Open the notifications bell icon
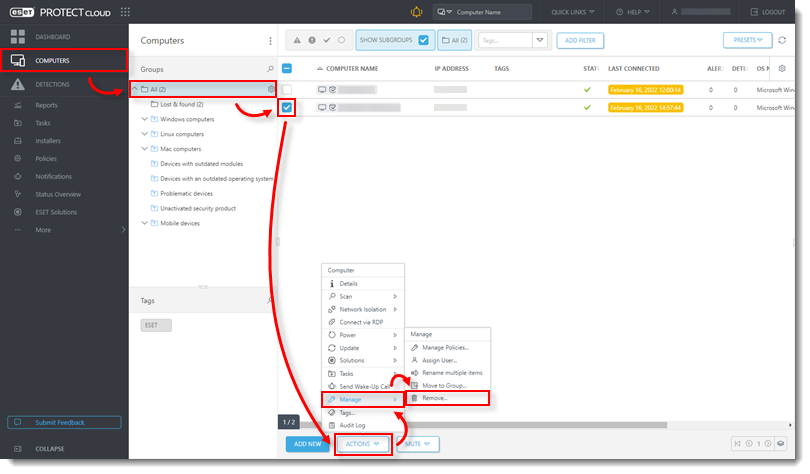 pos(416,12)
